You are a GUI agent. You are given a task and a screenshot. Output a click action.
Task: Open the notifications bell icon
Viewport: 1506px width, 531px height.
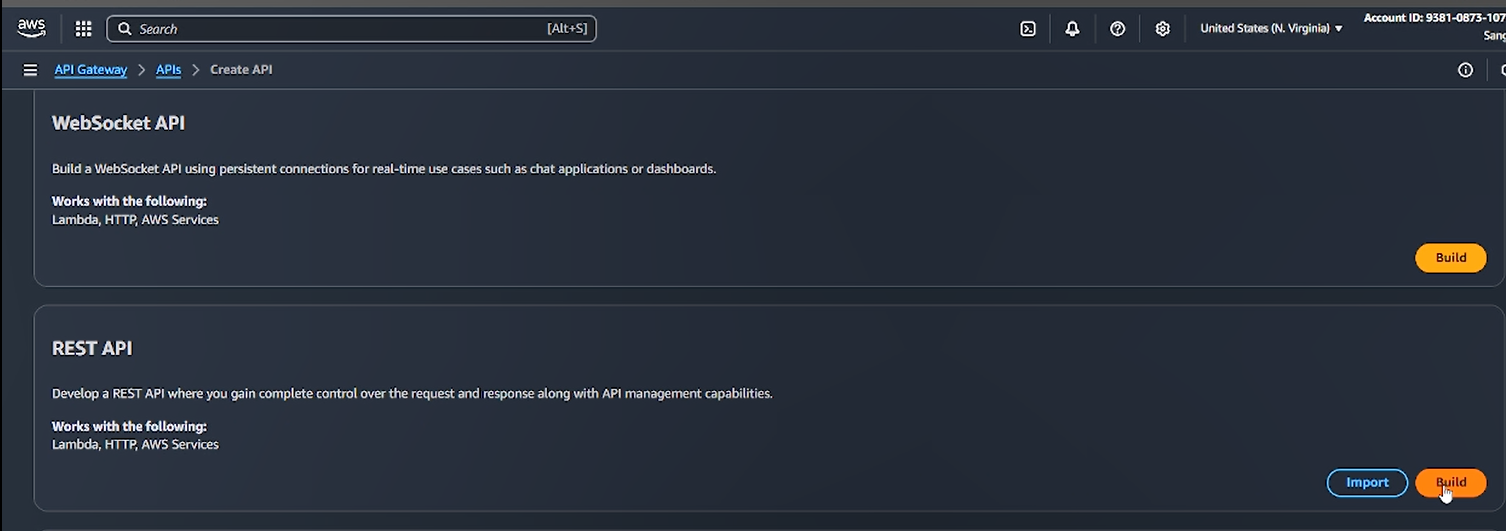click(x=1072, y=29)
